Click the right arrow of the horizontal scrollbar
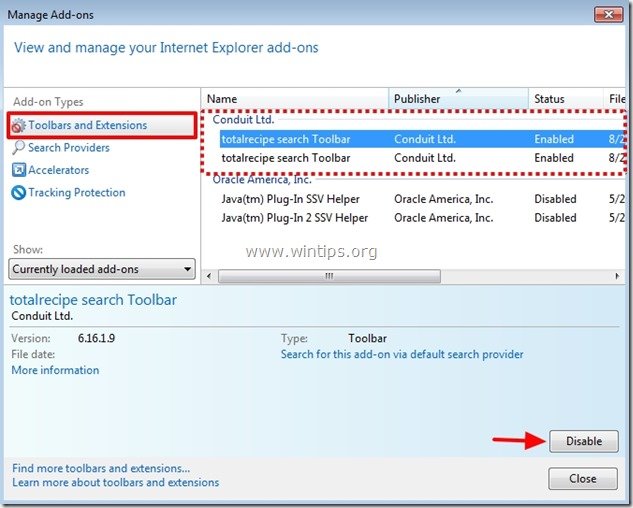 [617, 276]
